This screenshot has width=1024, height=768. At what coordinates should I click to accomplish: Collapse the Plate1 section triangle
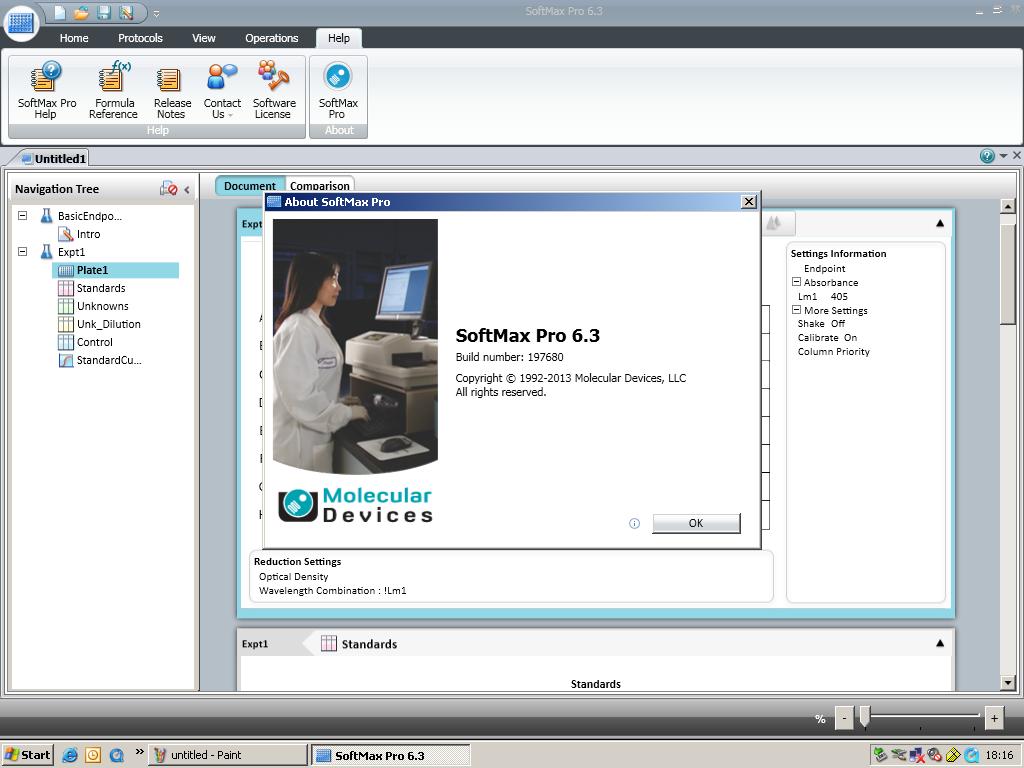940,223
